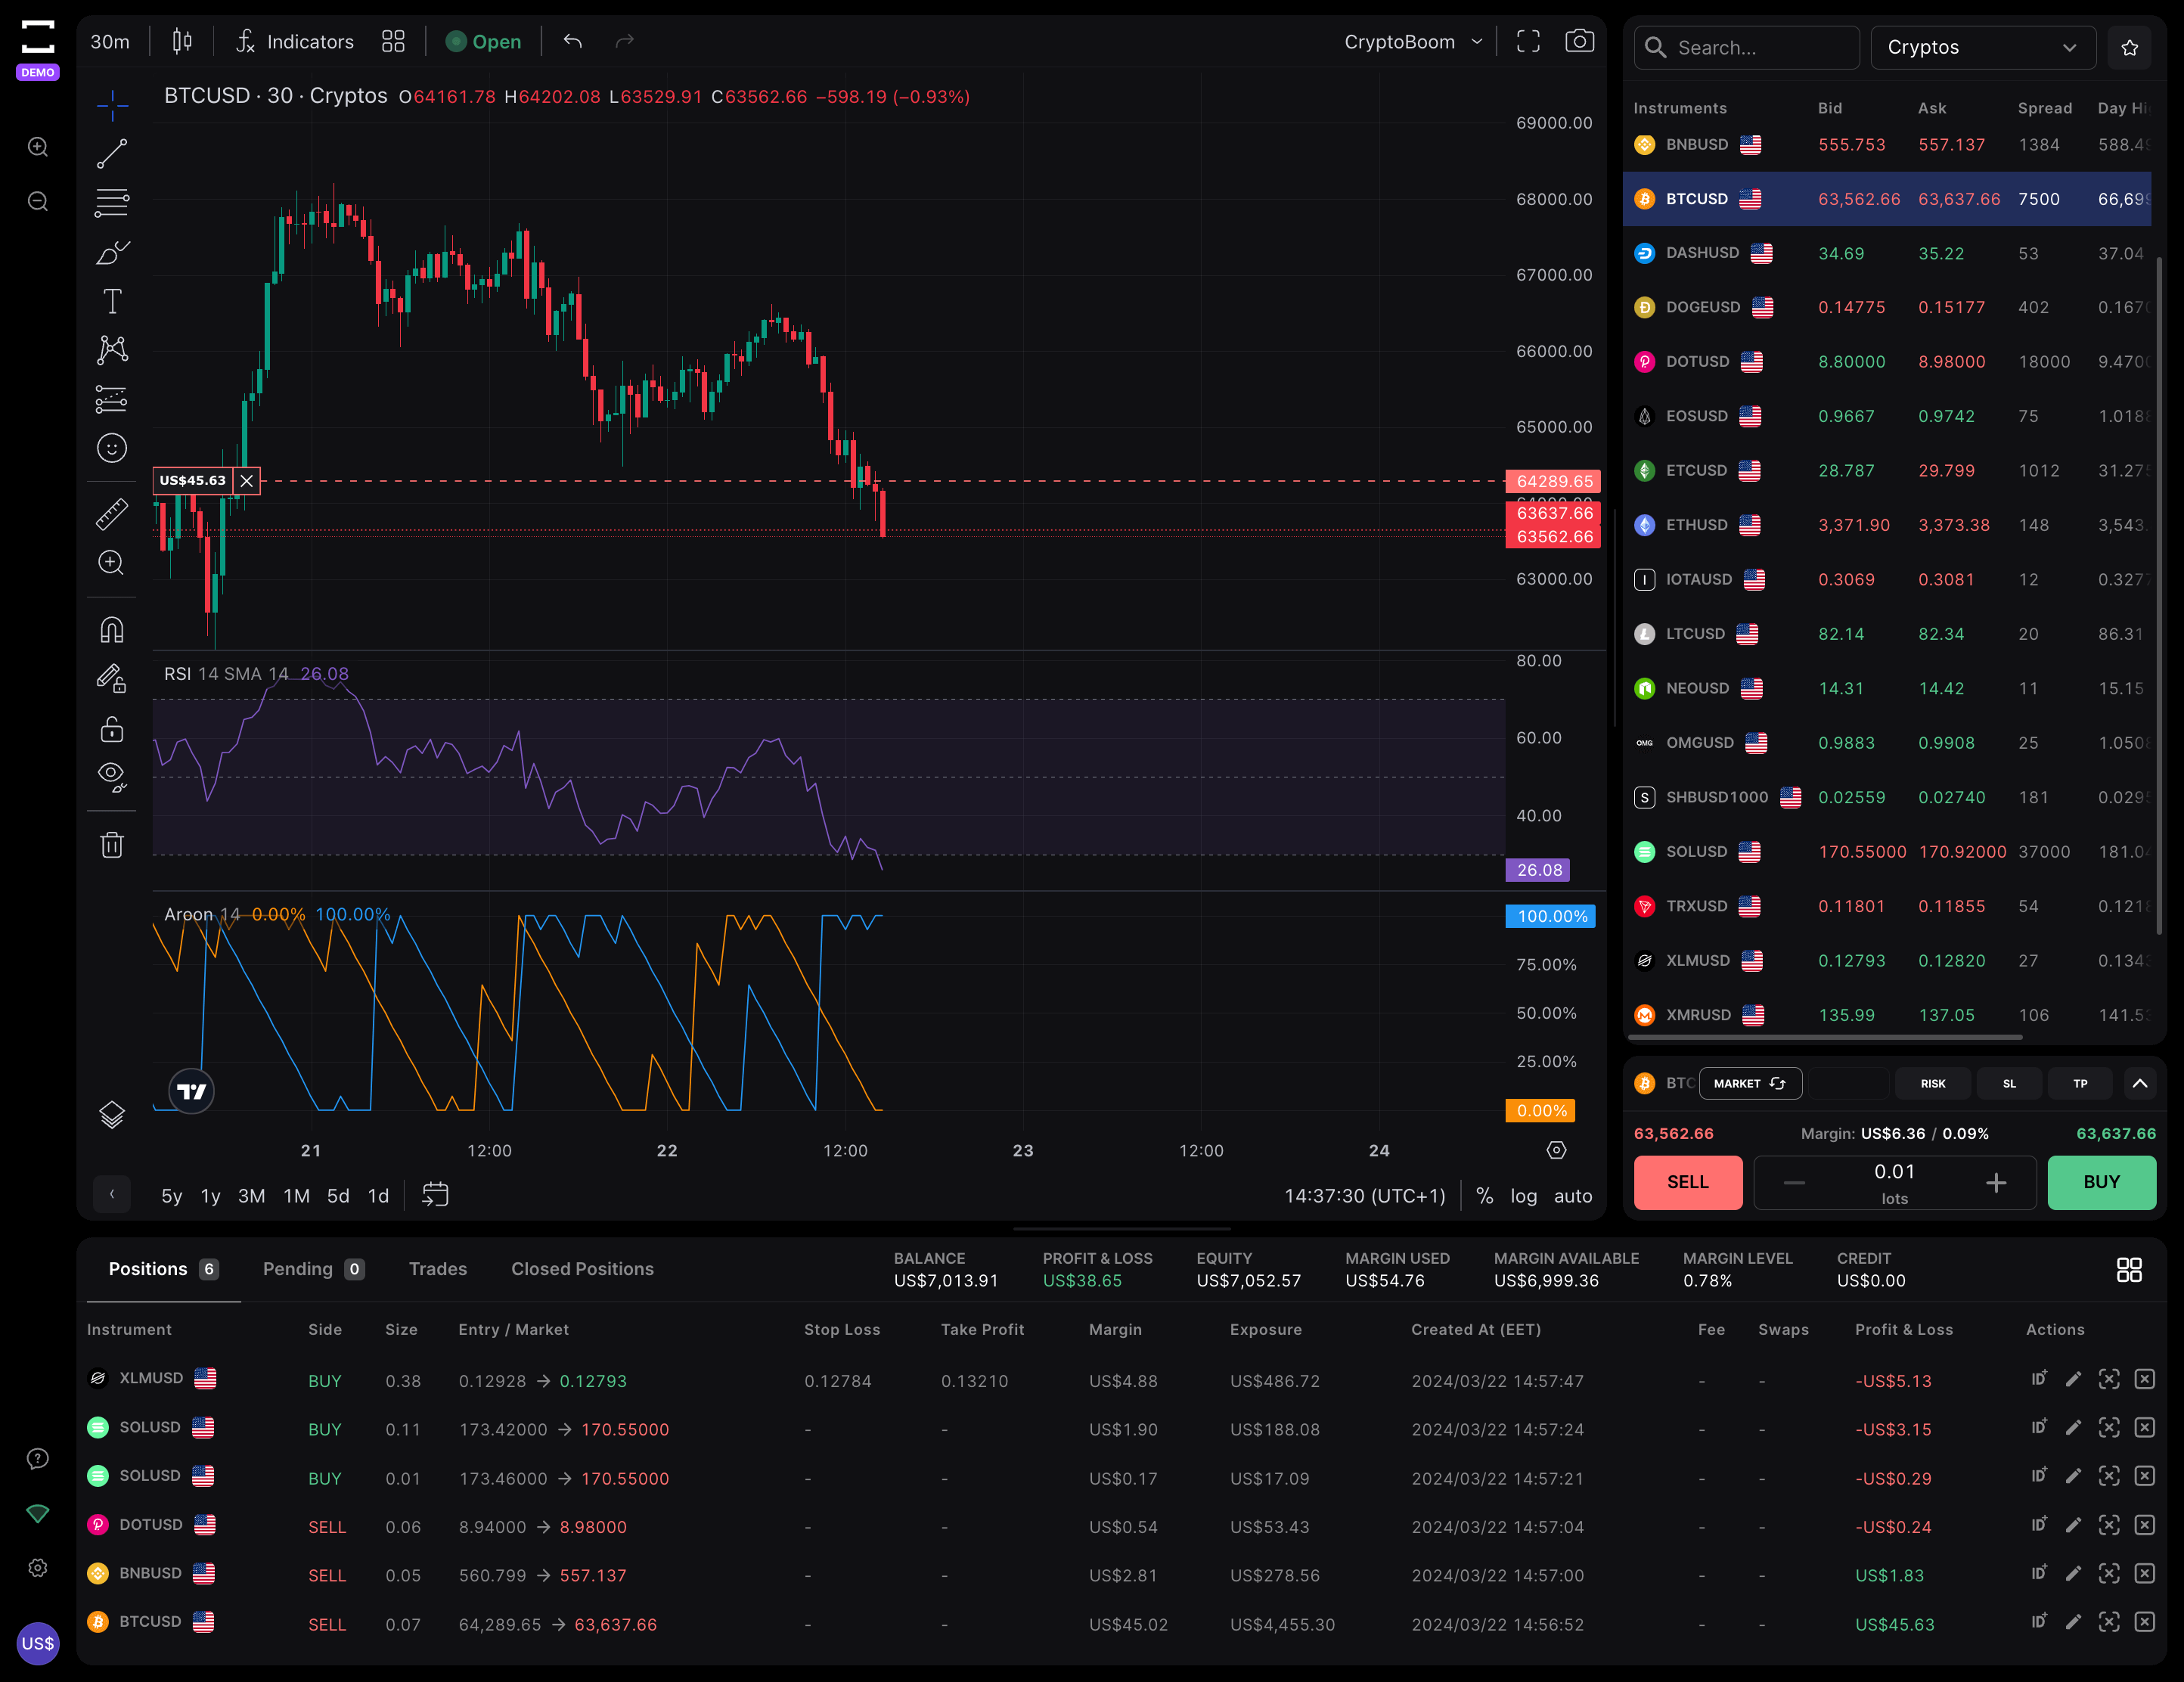Open the Cryptos instrument category dropdown
Image resolution: width=2184 pixels, height=1682 pixels.
1982,47
